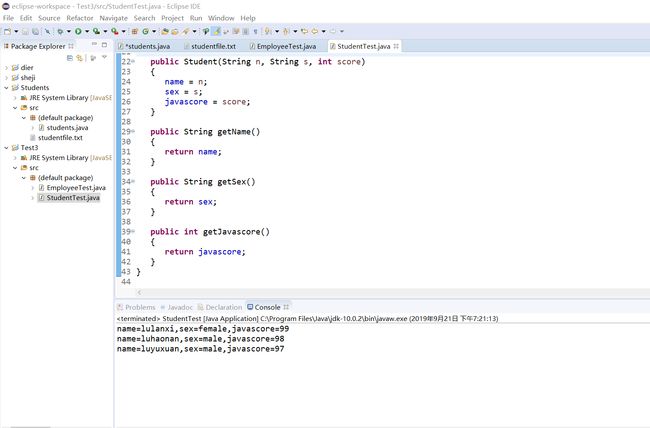Switch to the studentfile.txt tab
The width and height of the screenshot is (650, 428).
213,46
